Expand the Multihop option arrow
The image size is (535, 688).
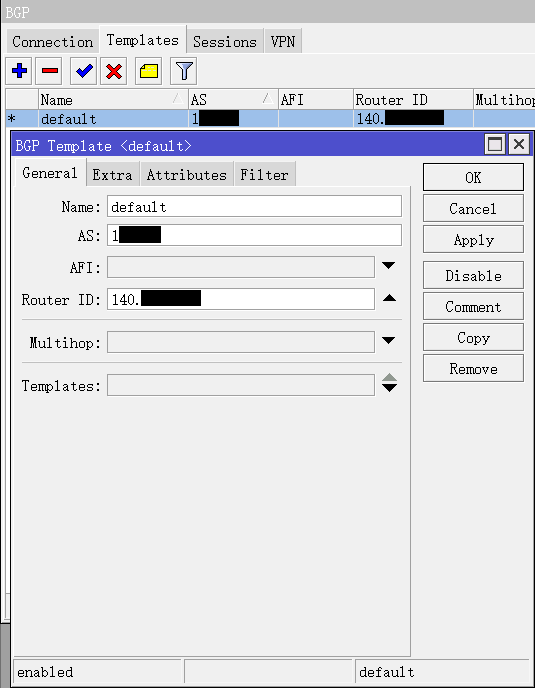point(388,340)
